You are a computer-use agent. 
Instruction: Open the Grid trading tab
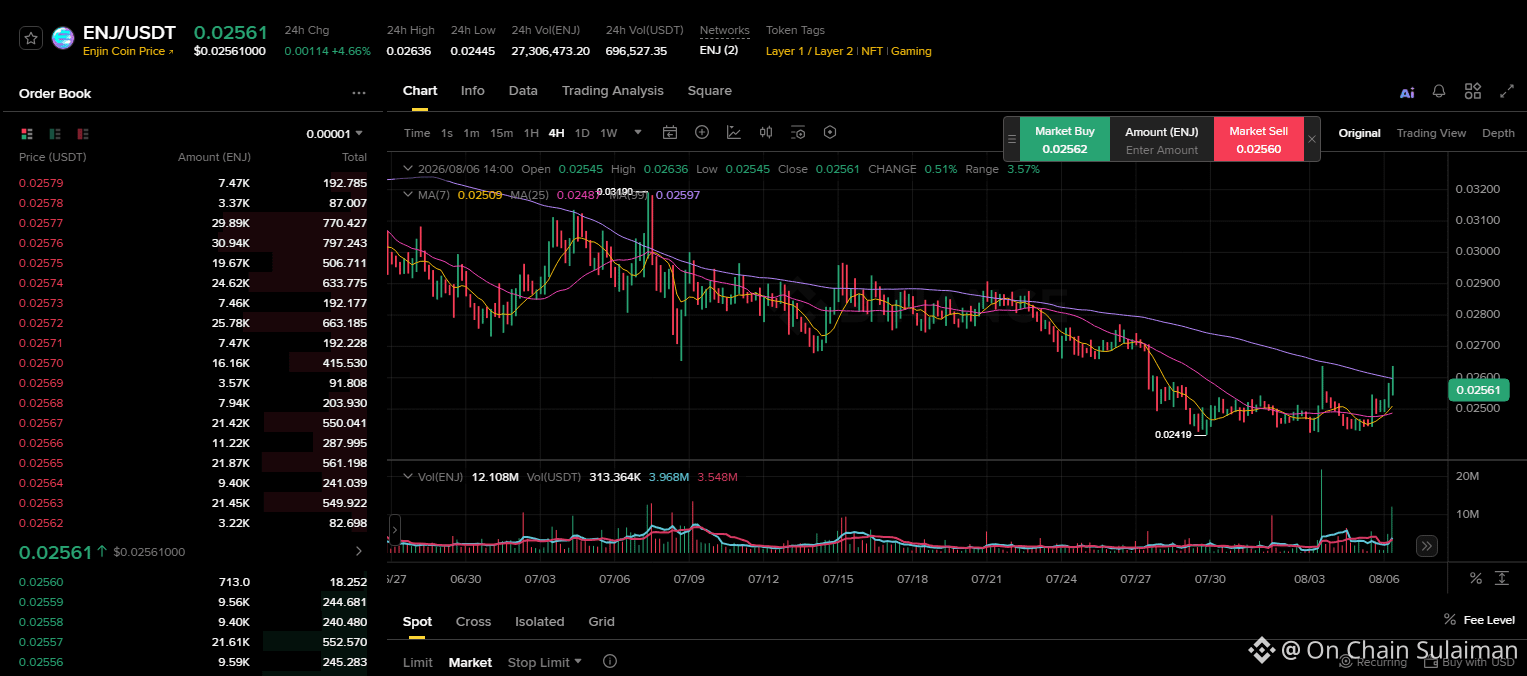click(601, 621)
